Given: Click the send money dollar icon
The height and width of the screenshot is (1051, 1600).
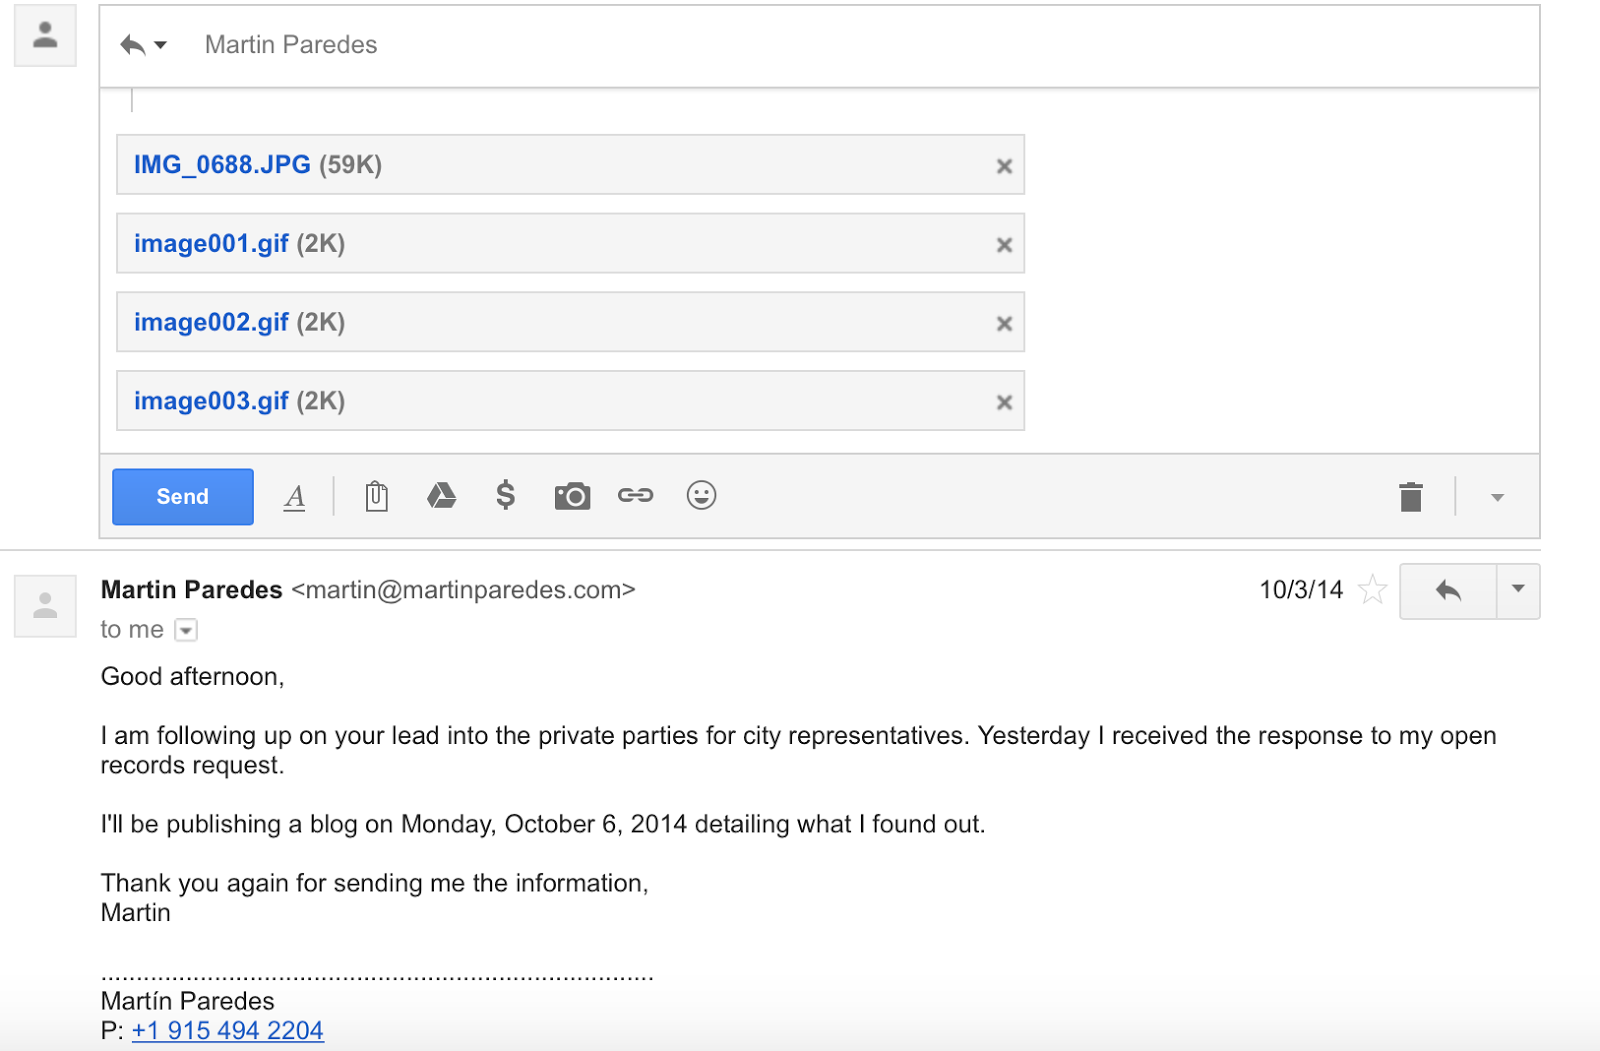Looking at the screenshot, I should pyautogui.click(x=506, y=495).
